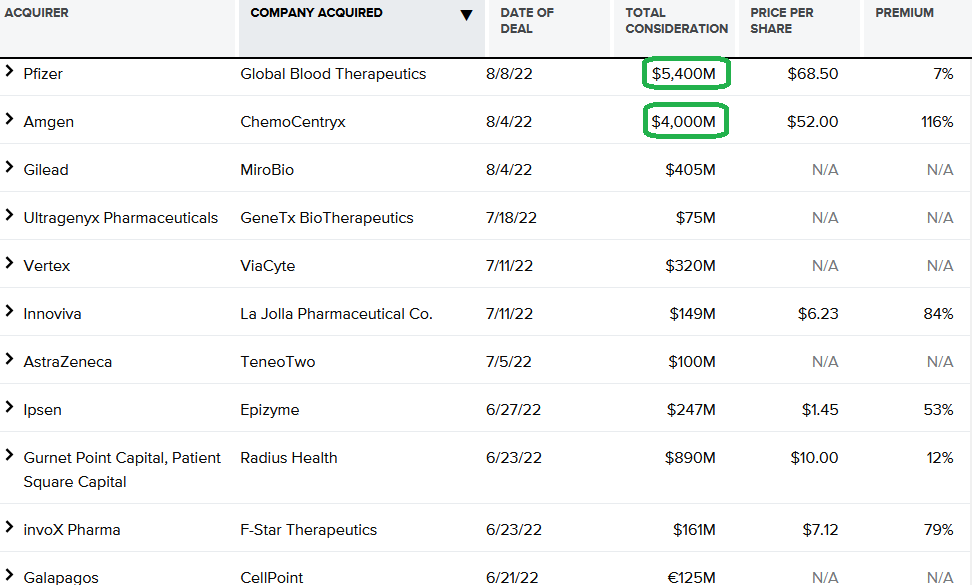972x585 pixels.
Task: Expand the Gilead row arrow
Action: point(9,167)
